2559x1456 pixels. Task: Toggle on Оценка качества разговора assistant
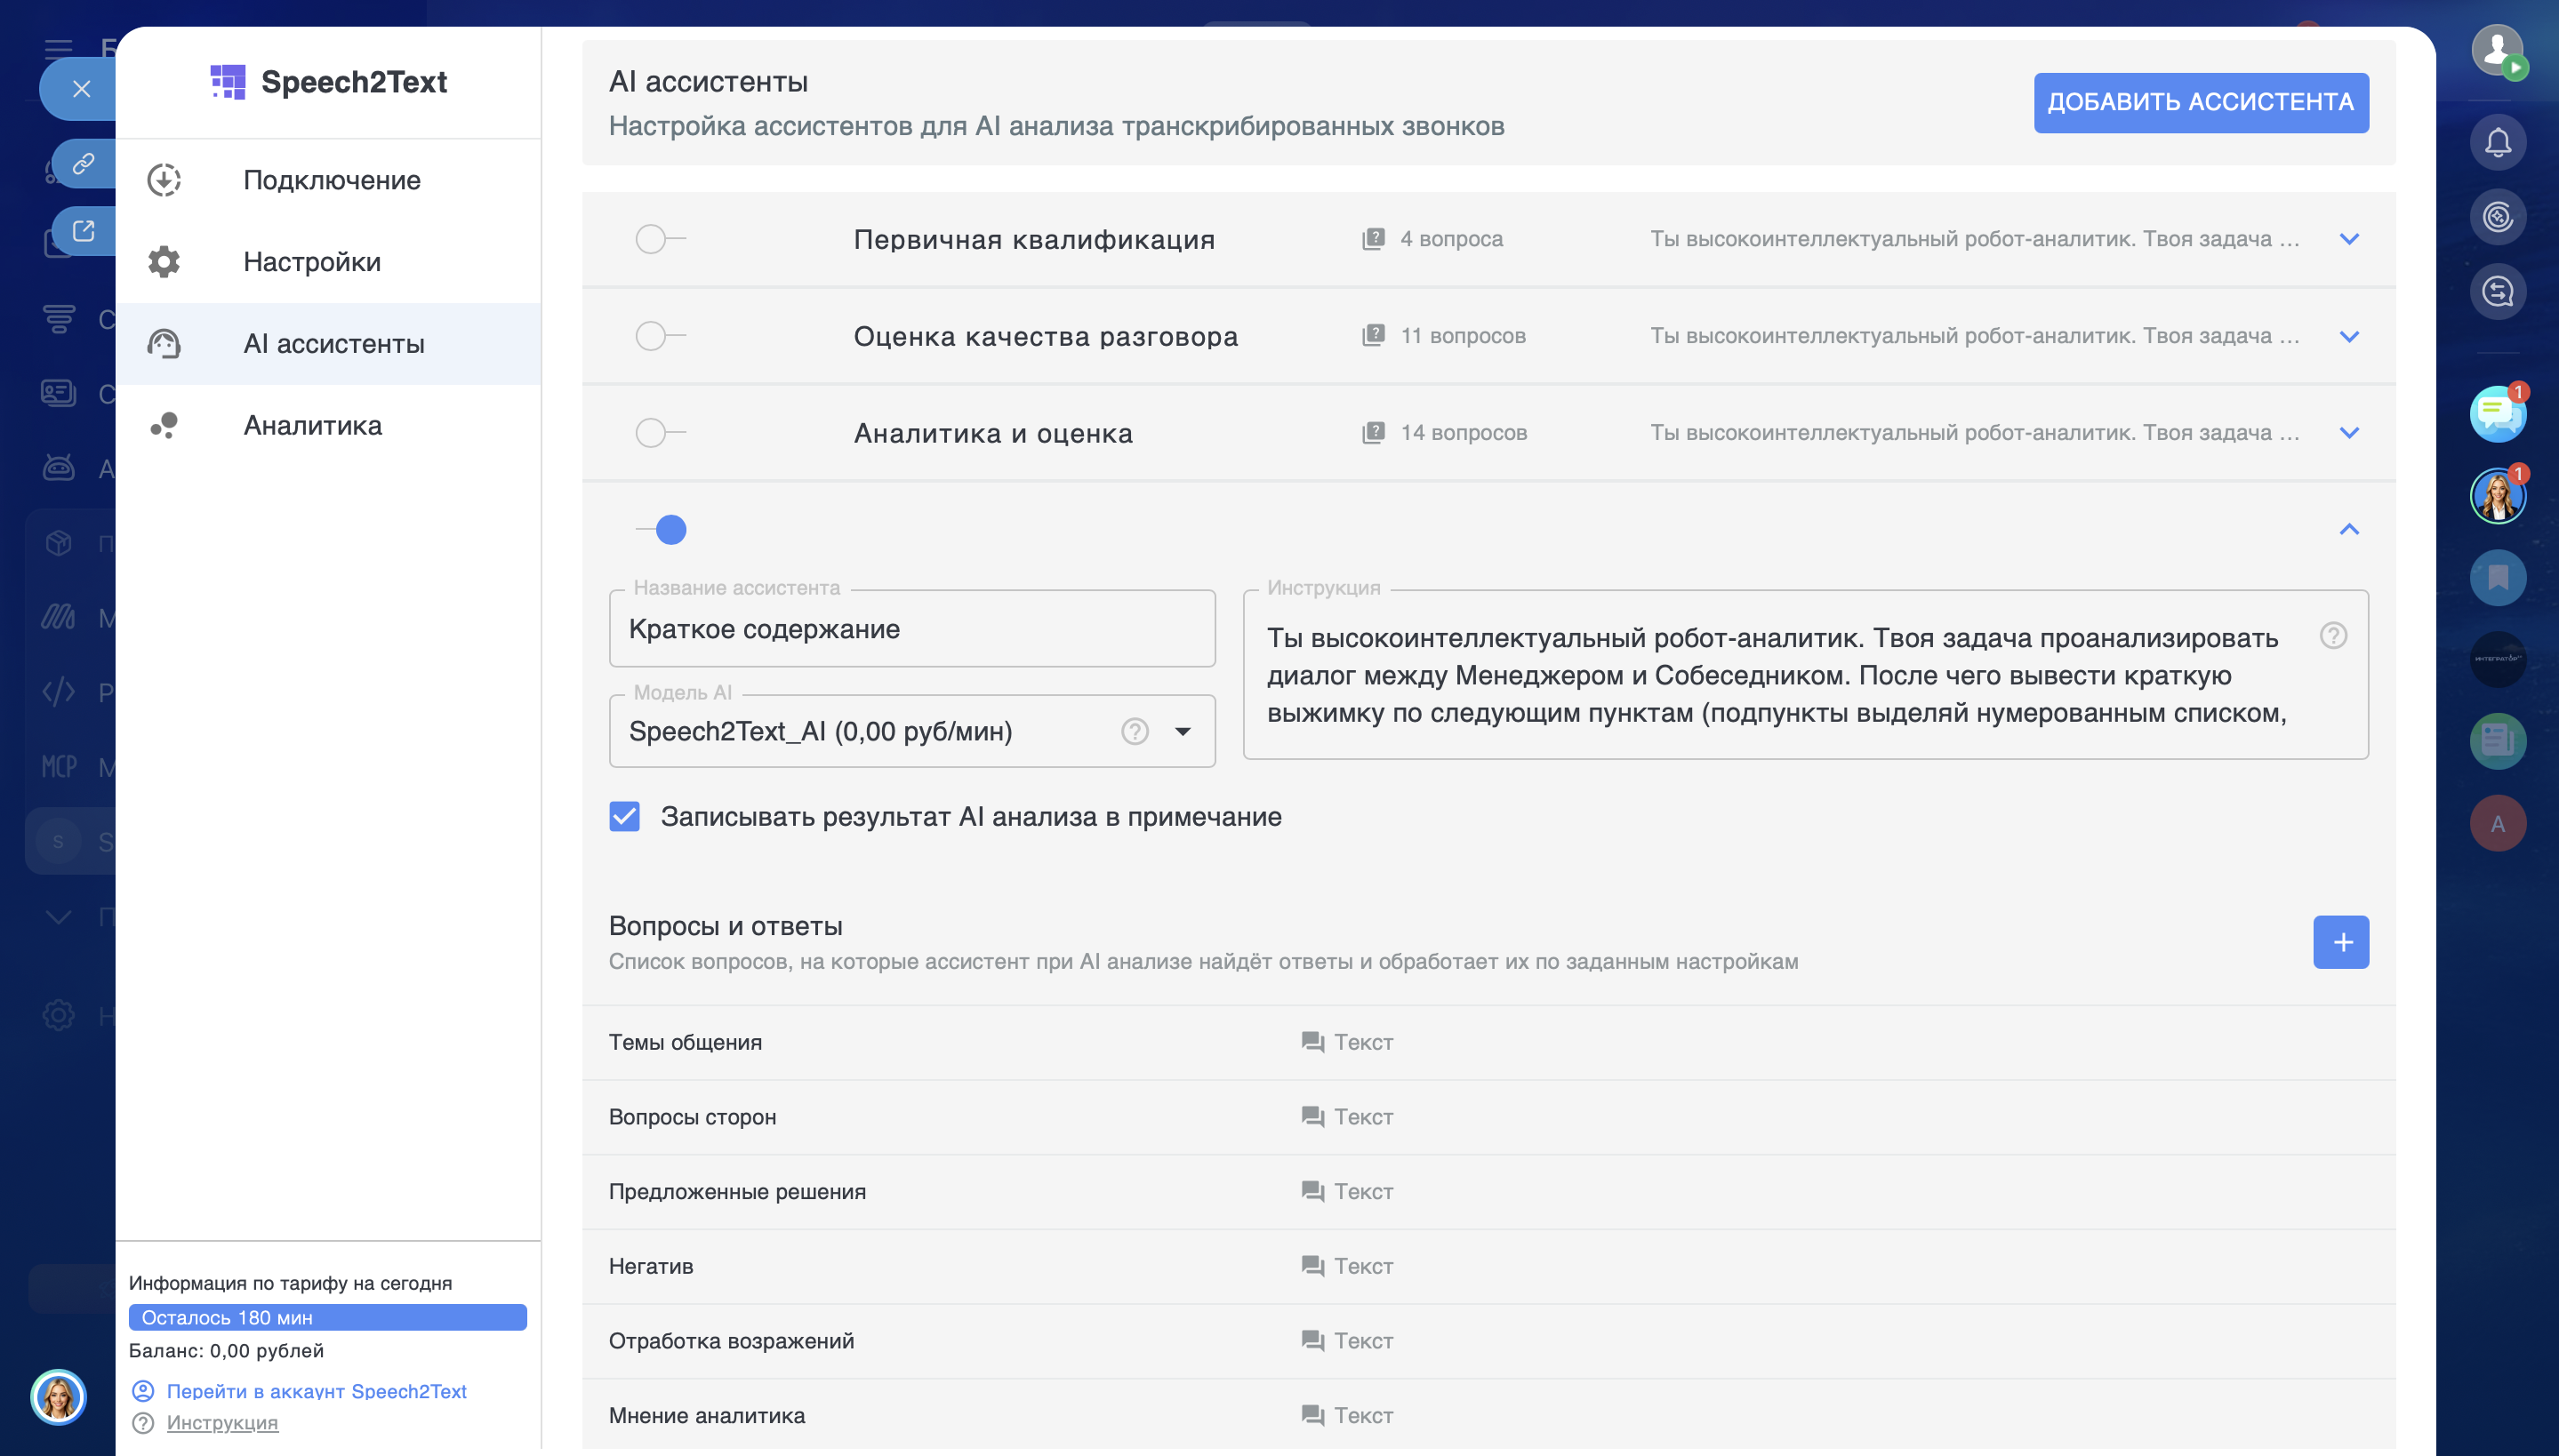[659, 336]
